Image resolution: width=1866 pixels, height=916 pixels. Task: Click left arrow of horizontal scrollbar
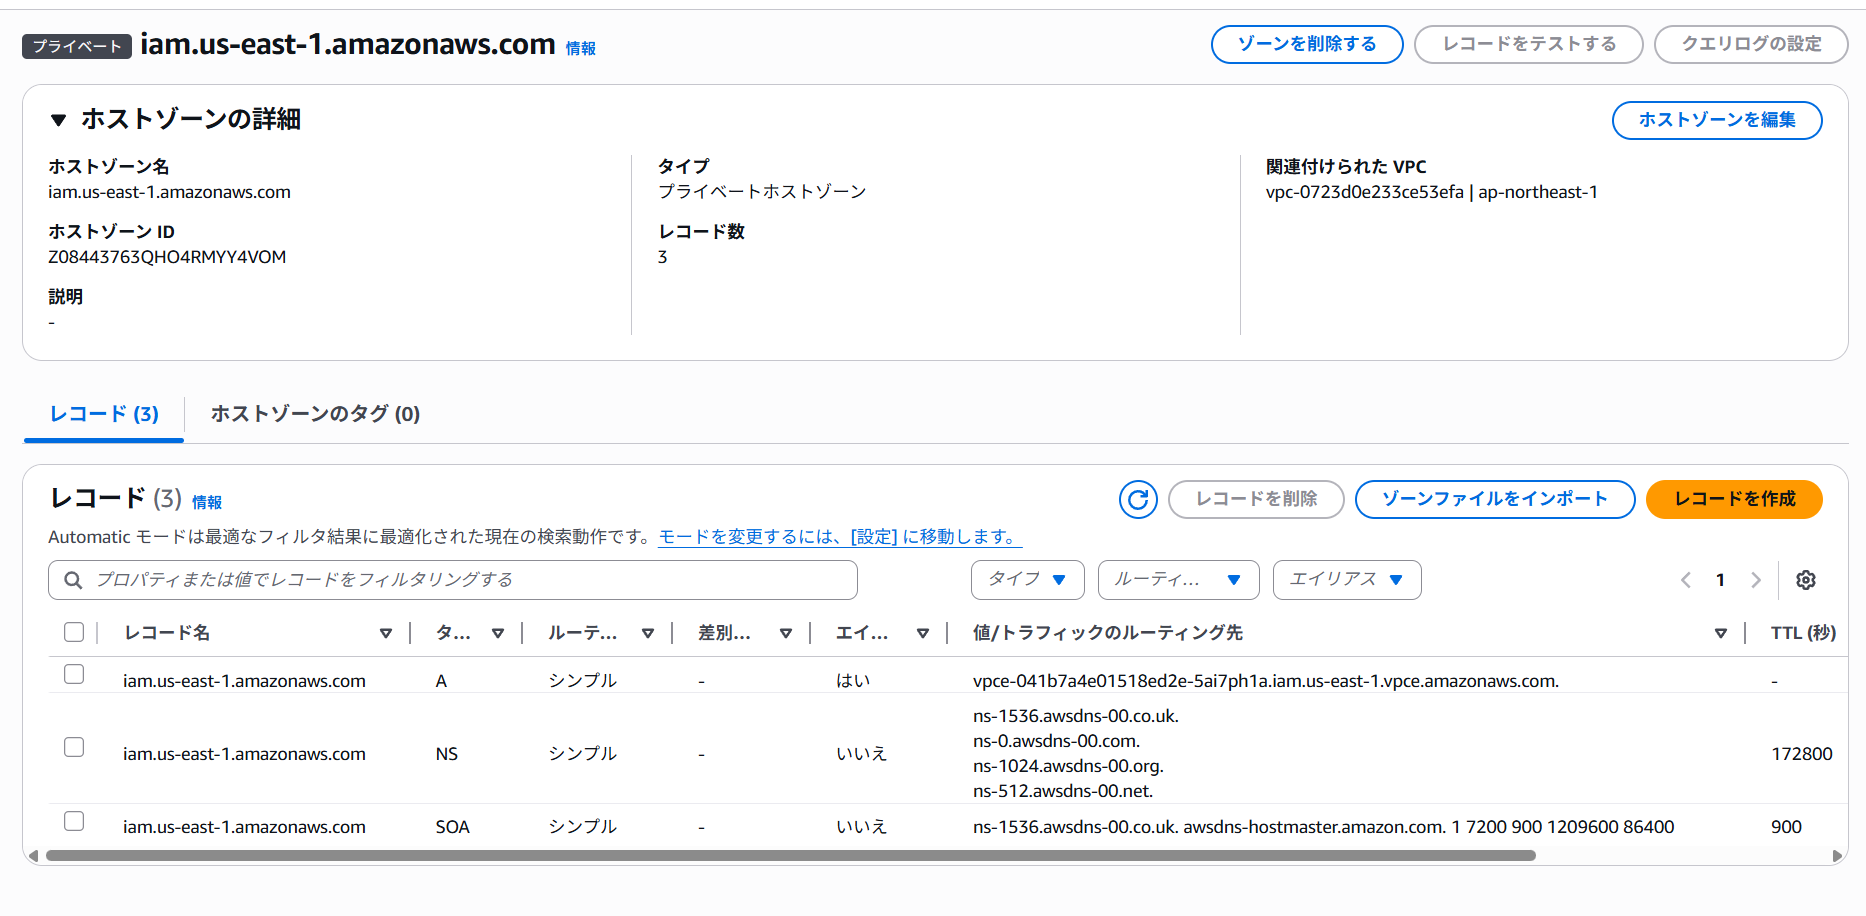34,856
